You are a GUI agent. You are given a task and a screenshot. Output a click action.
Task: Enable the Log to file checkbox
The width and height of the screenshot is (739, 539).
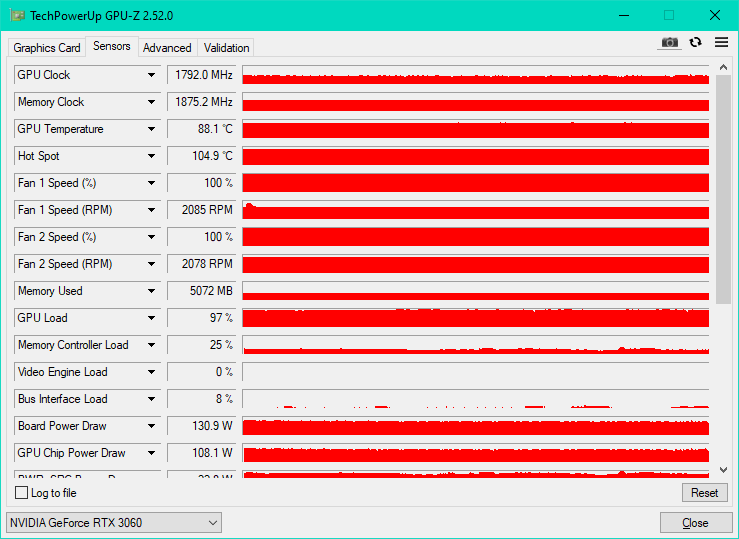coord(21,493)
